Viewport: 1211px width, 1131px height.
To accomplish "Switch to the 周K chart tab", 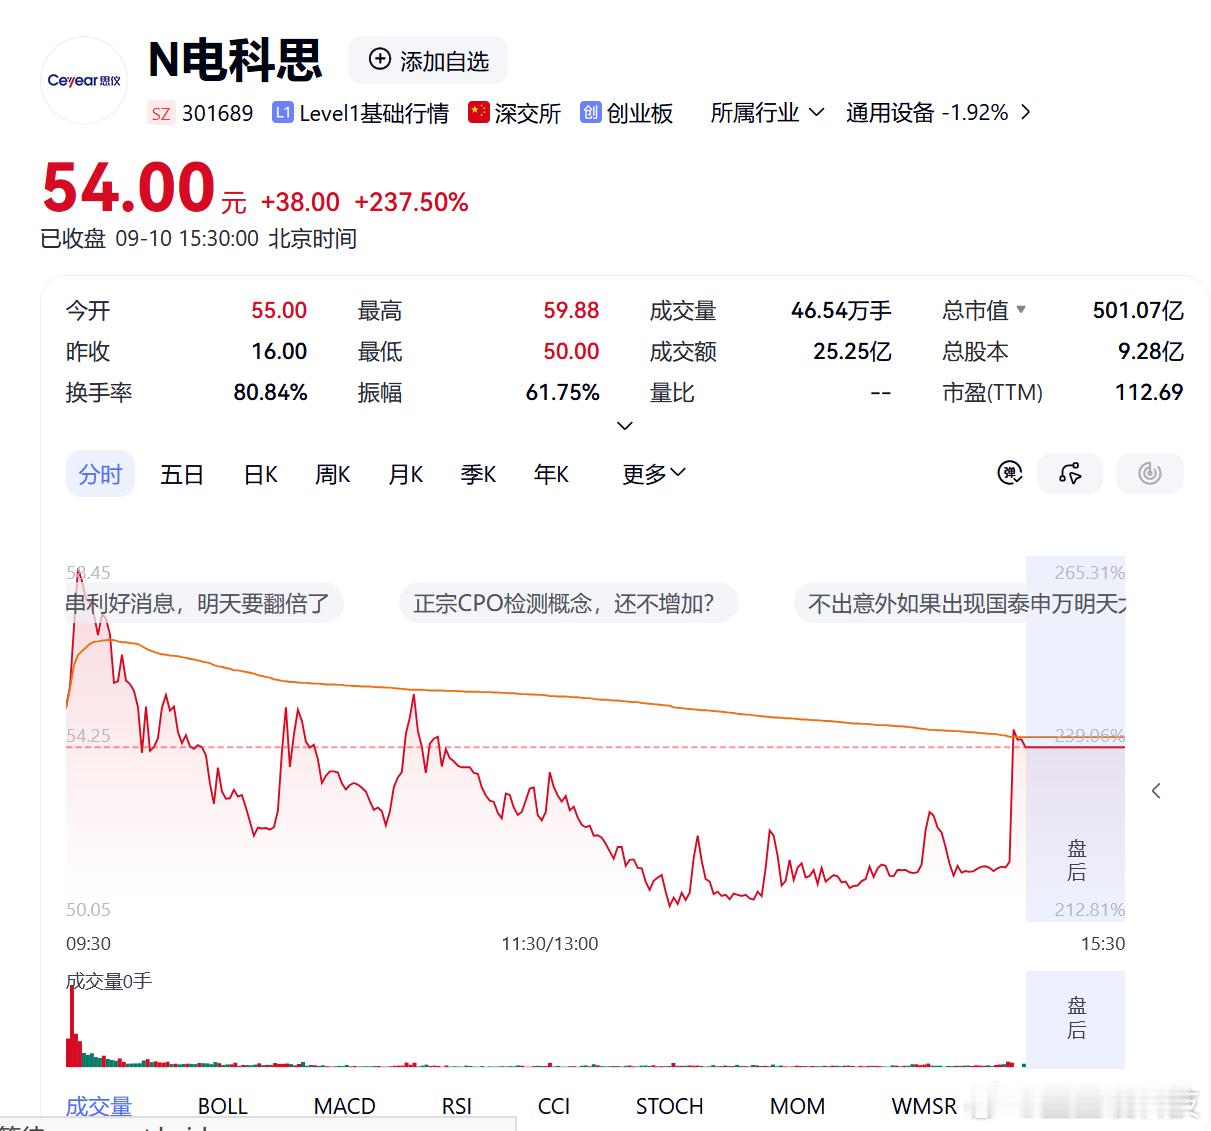I will click(x=333, y=474).
